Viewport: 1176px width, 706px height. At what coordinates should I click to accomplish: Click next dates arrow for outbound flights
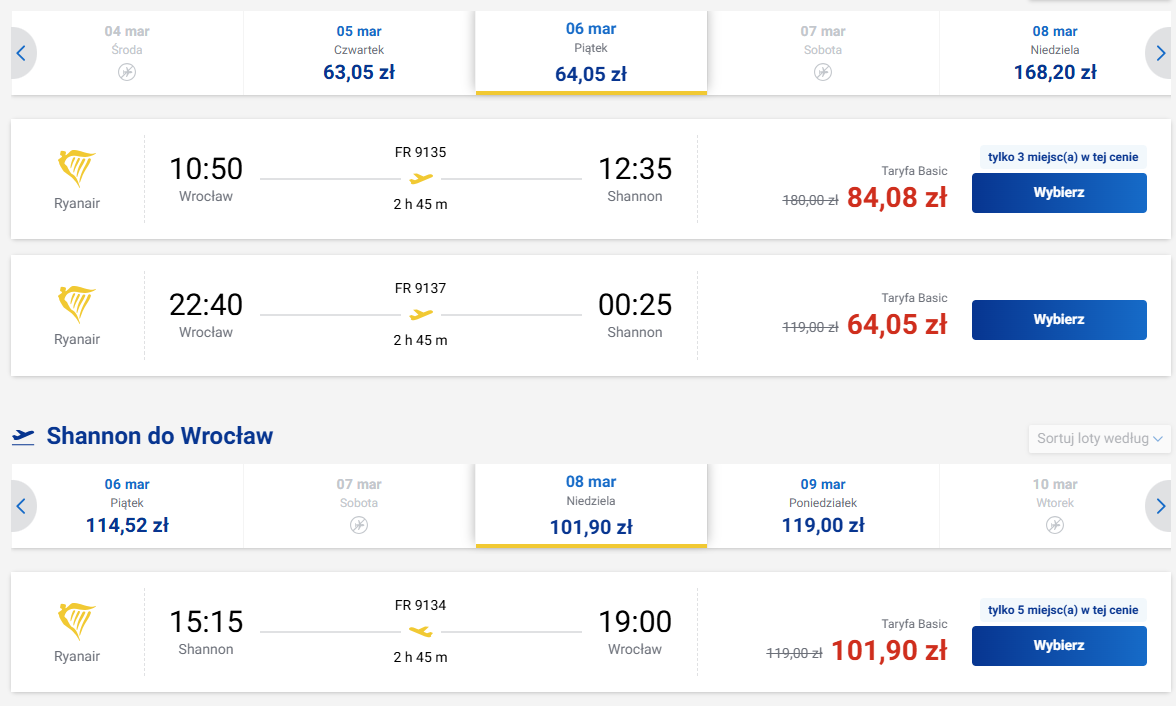1160,53
